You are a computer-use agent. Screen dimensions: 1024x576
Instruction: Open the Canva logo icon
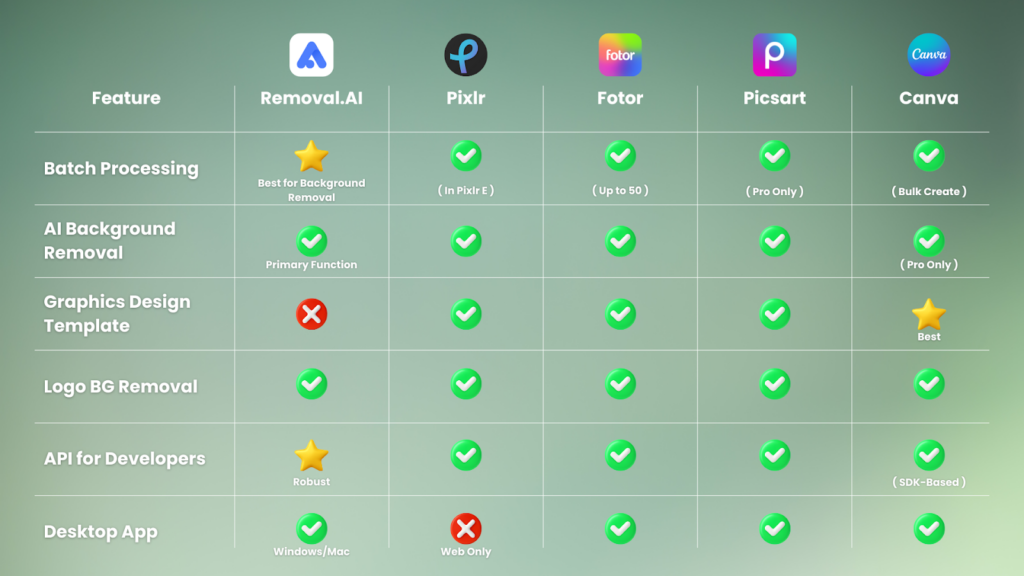(x=928, y=55)
